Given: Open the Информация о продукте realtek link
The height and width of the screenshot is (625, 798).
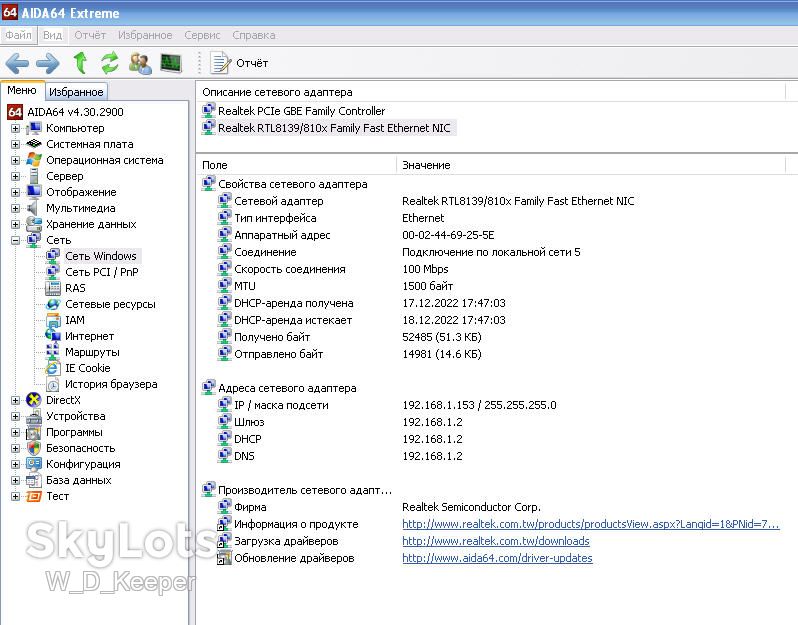Looking at the screenshot, I should pos(590,524).
